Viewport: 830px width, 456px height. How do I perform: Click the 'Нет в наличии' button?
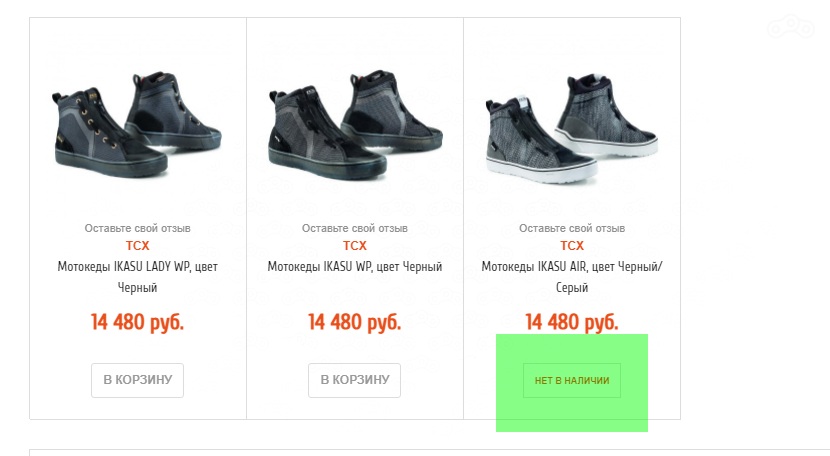571,380
